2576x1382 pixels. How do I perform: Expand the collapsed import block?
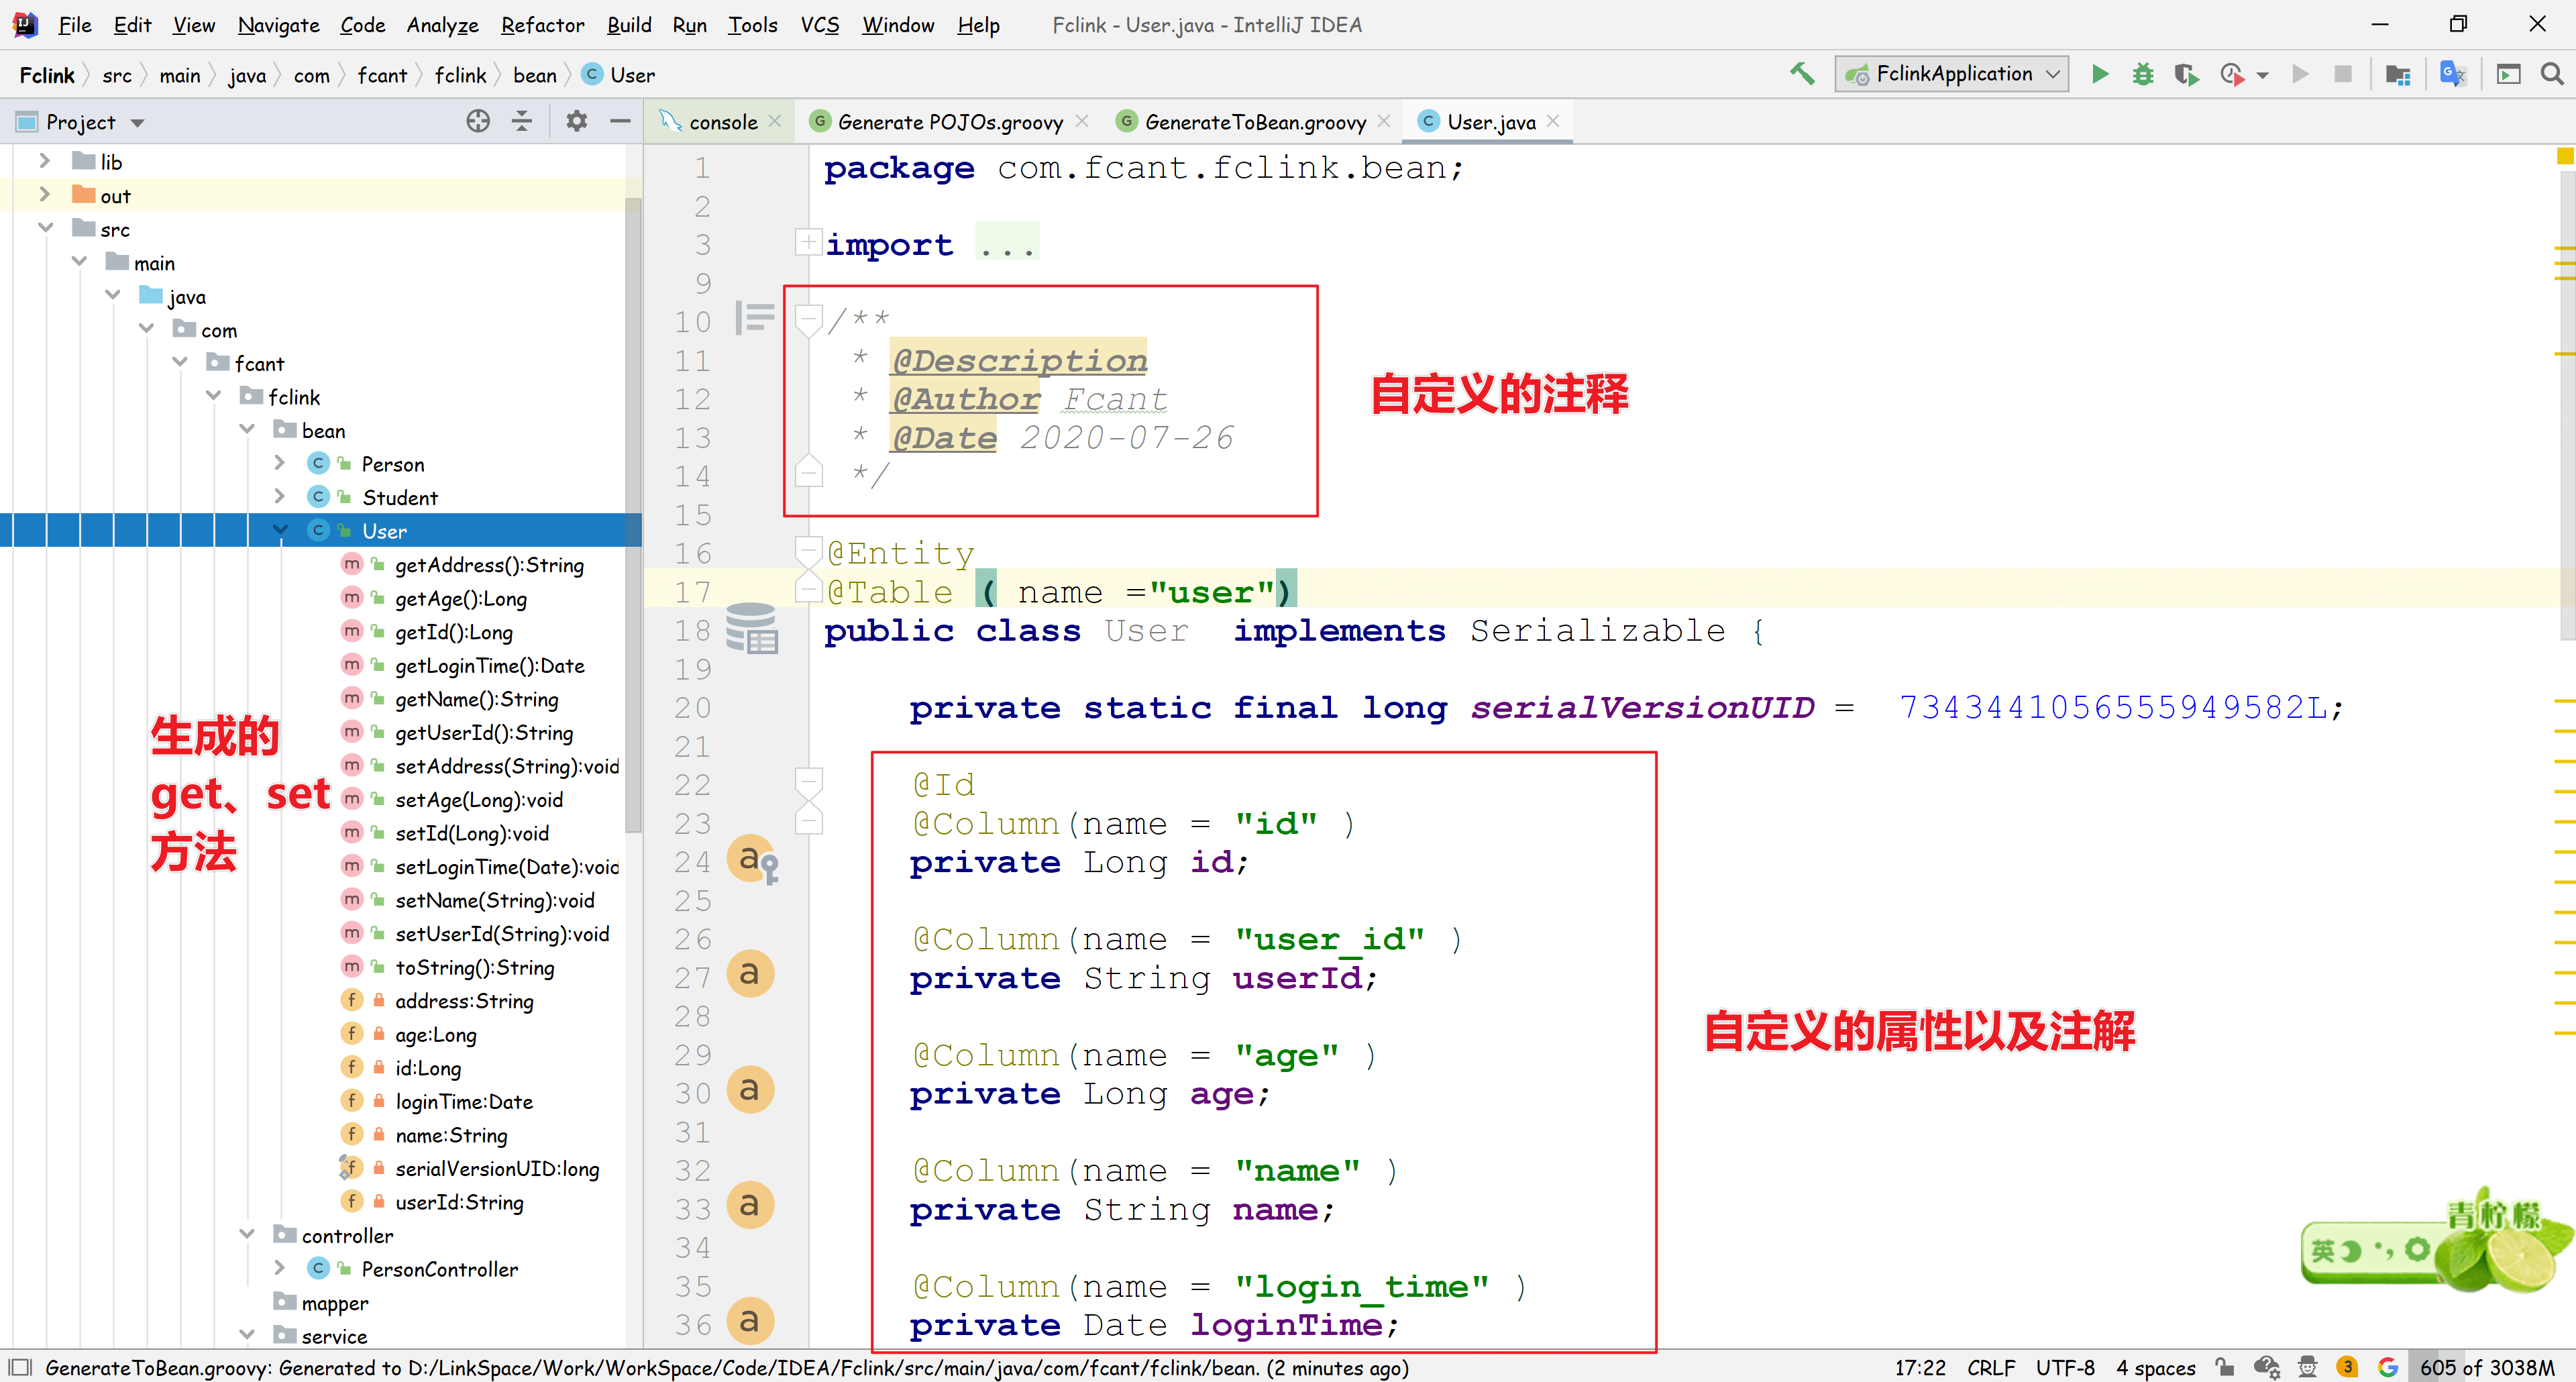click(x=808, y=243)
